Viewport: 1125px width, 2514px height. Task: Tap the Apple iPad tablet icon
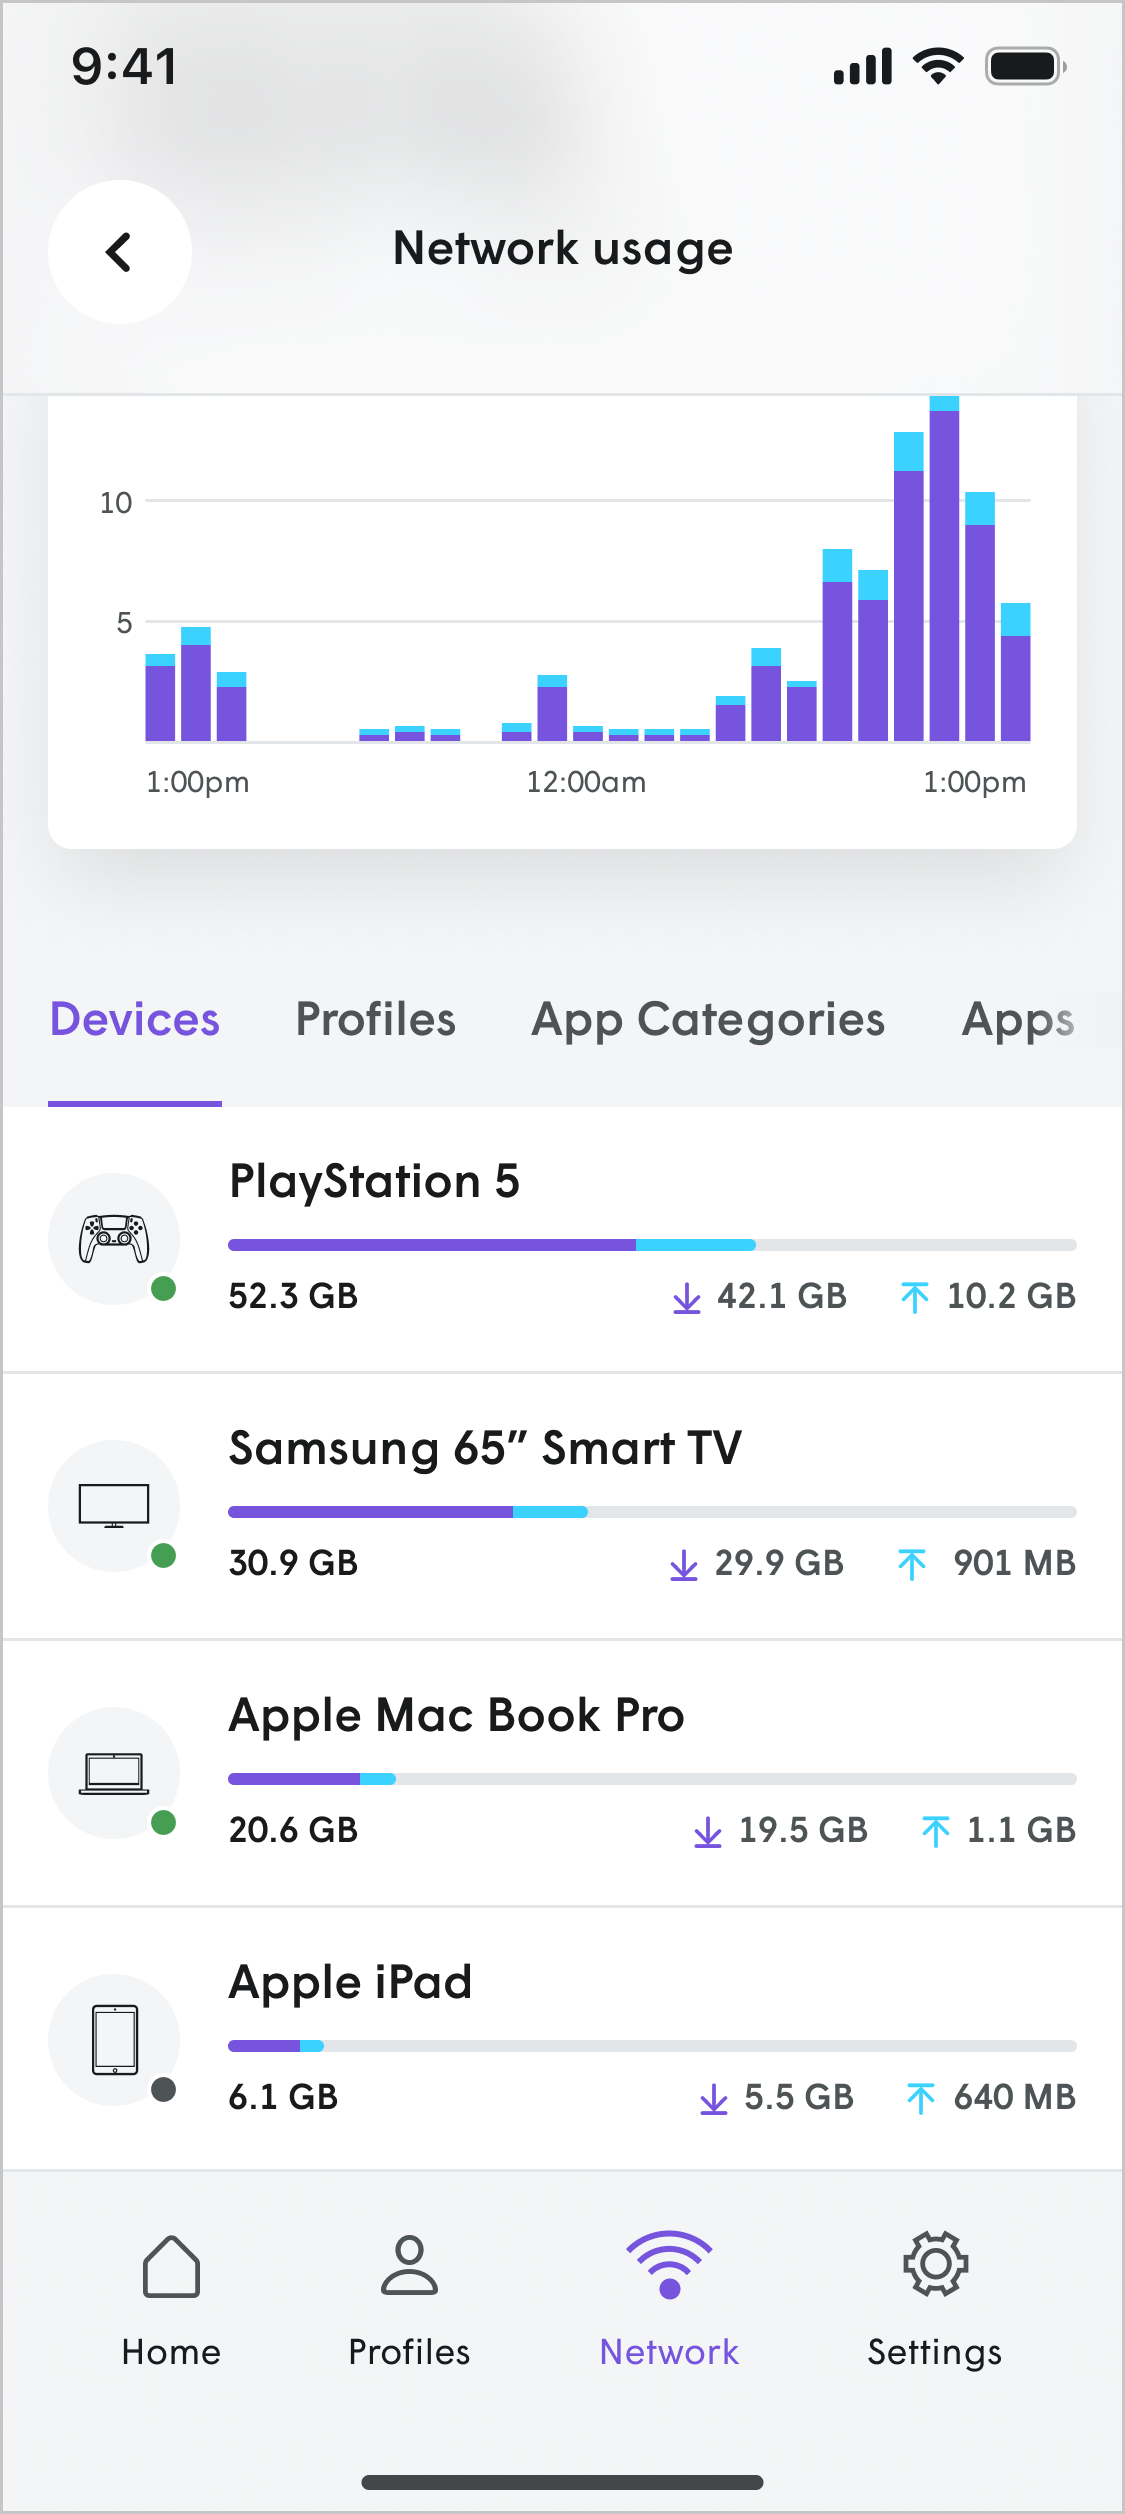[x=114, y=2039]
